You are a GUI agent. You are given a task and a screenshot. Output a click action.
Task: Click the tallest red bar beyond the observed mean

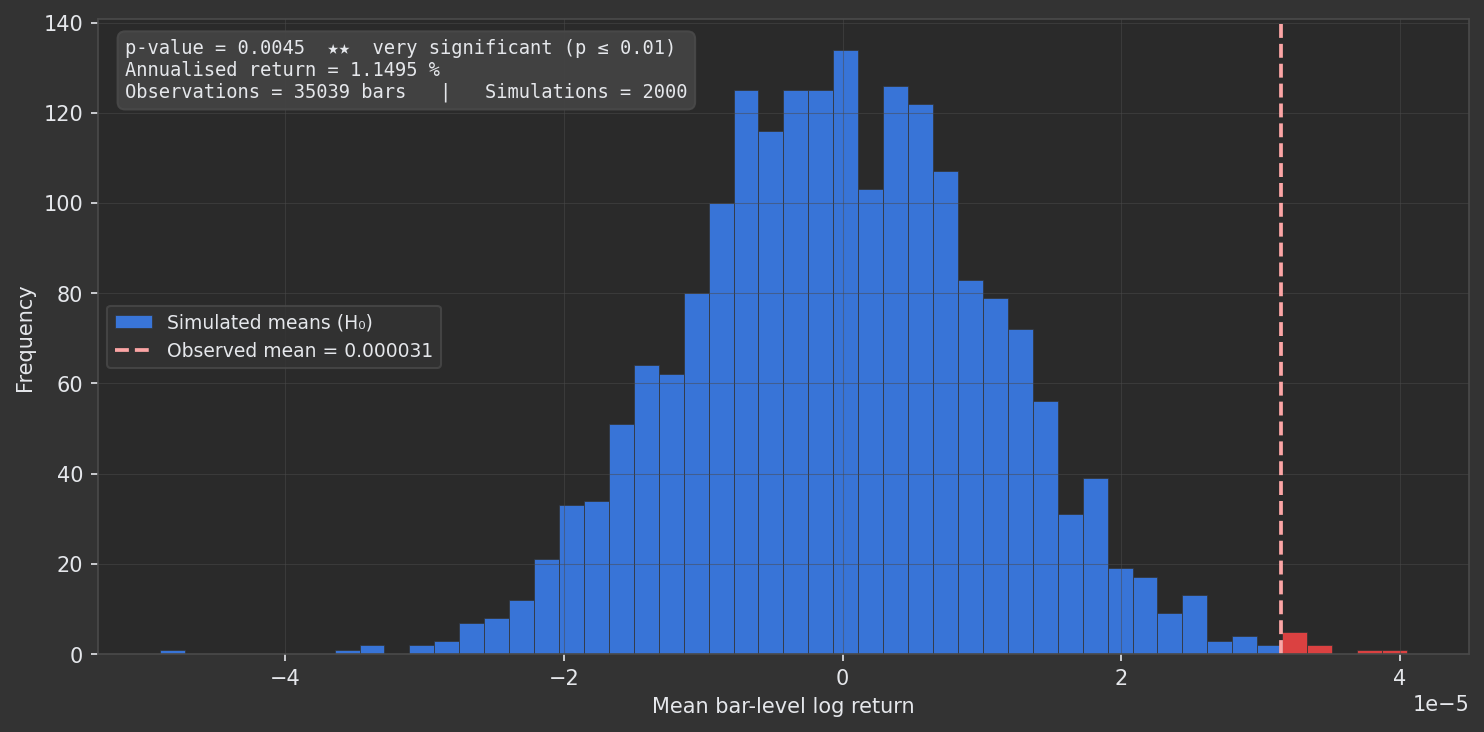1295,643
